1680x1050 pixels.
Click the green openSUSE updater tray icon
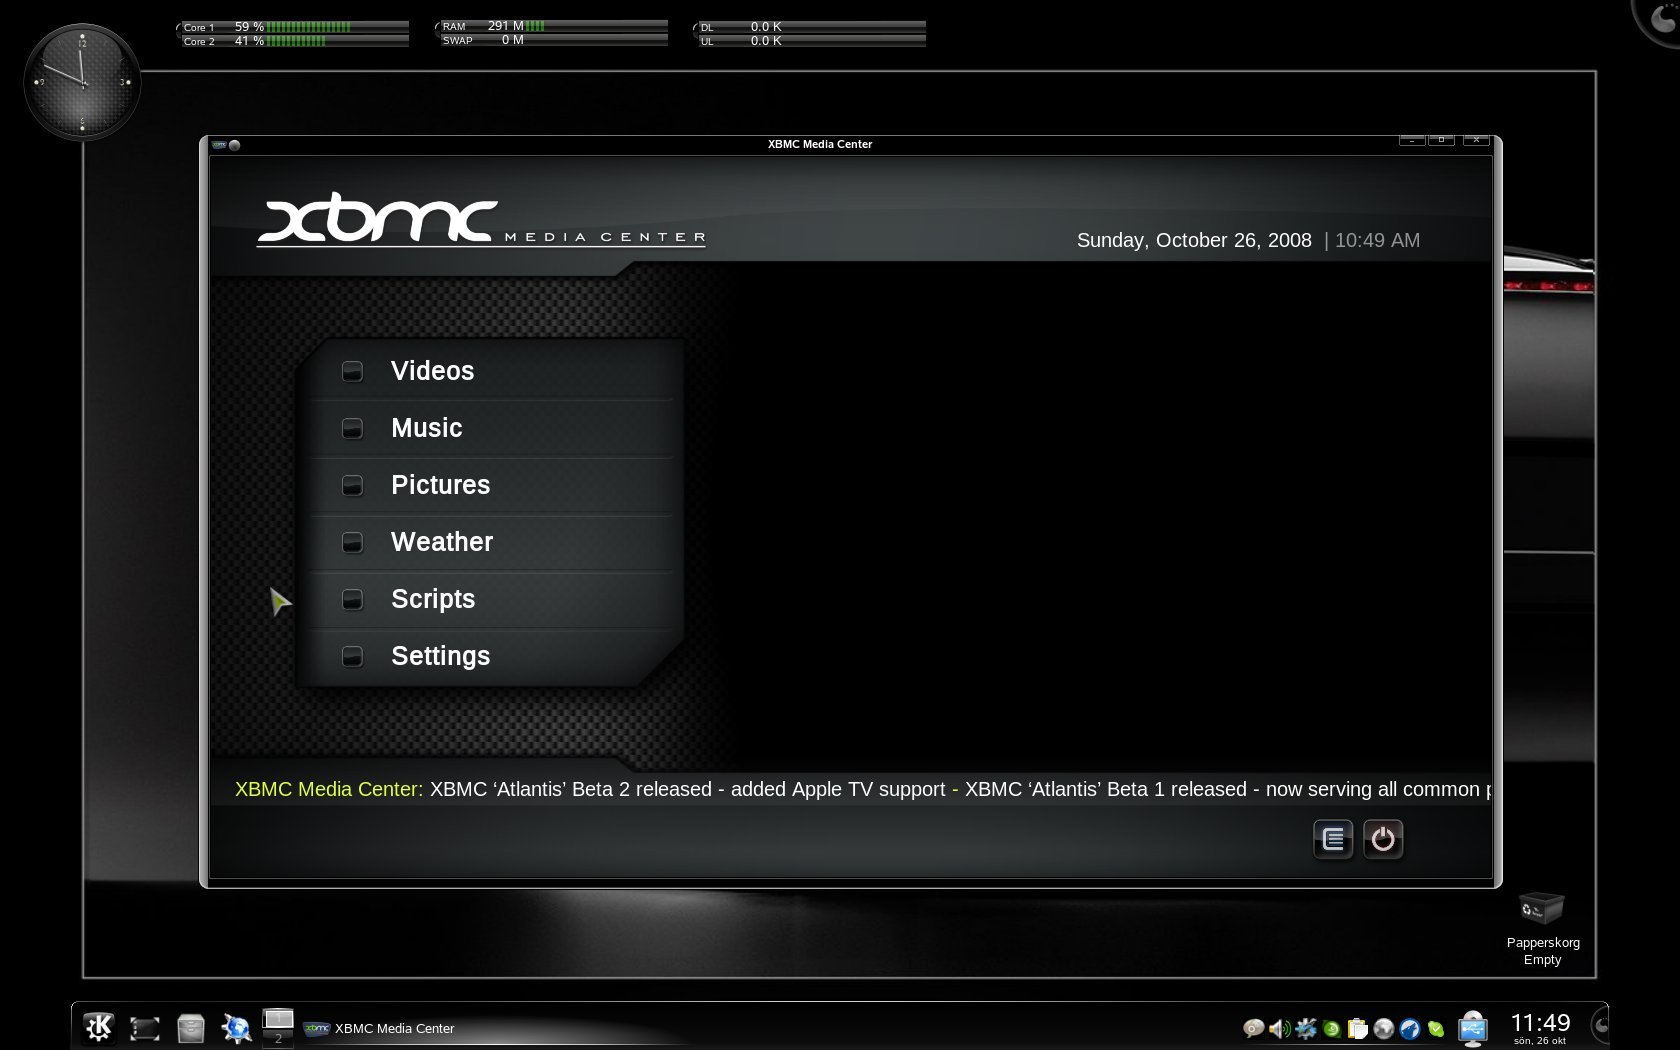point(1331,1028)
